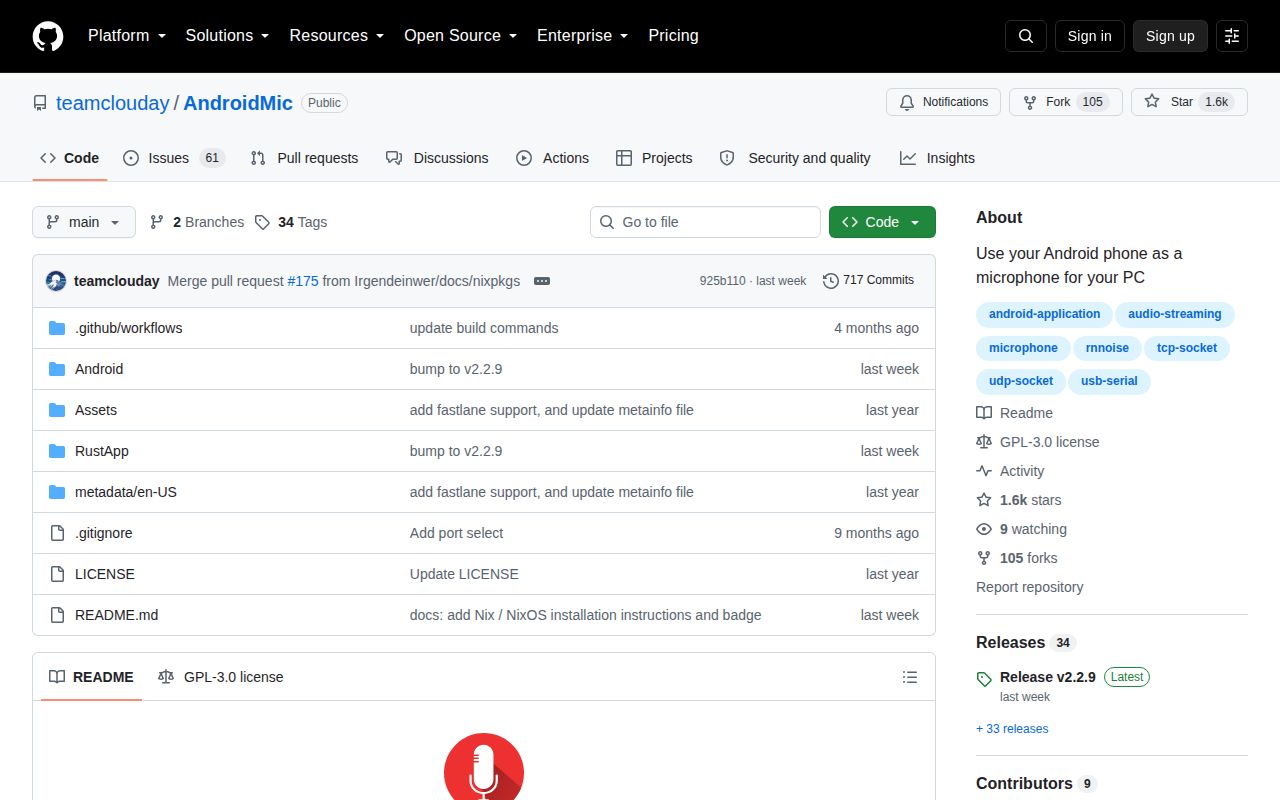Viewport: 1280px width, 800px height.
Task: Click the Sign up button
Action: [x=1170, y=36]
